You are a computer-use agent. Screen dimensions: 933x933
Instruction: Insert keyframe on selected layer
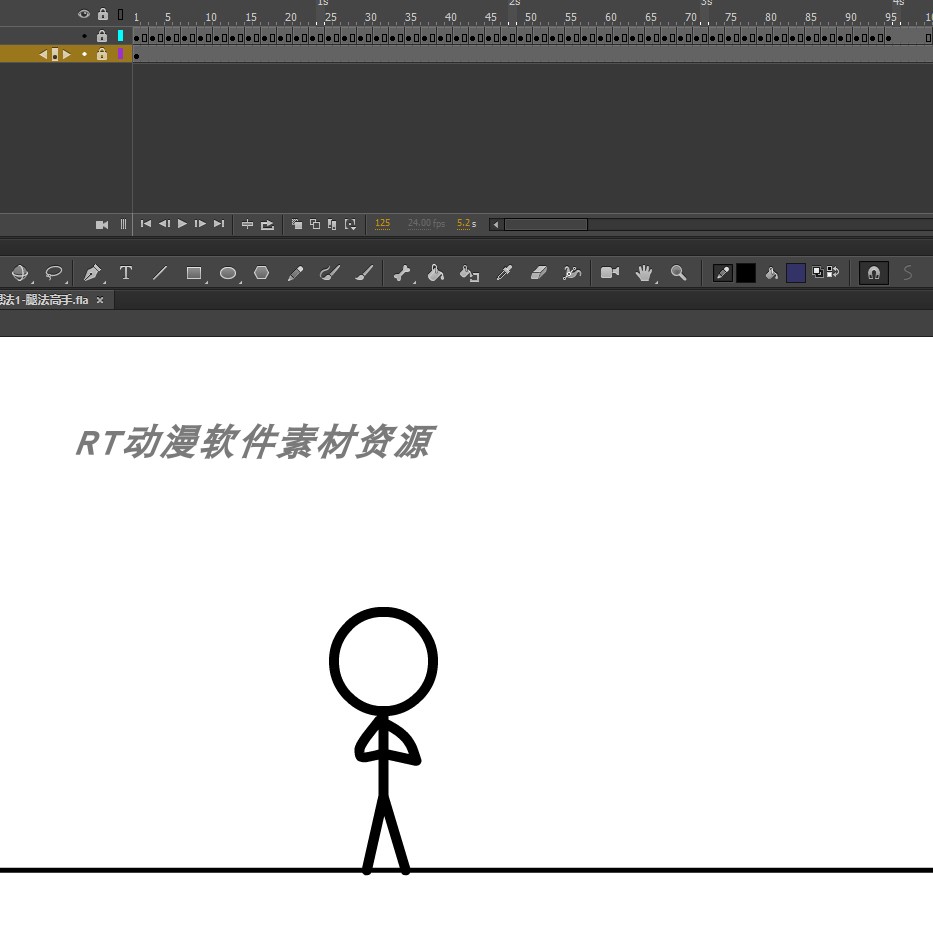click(55, 55)
